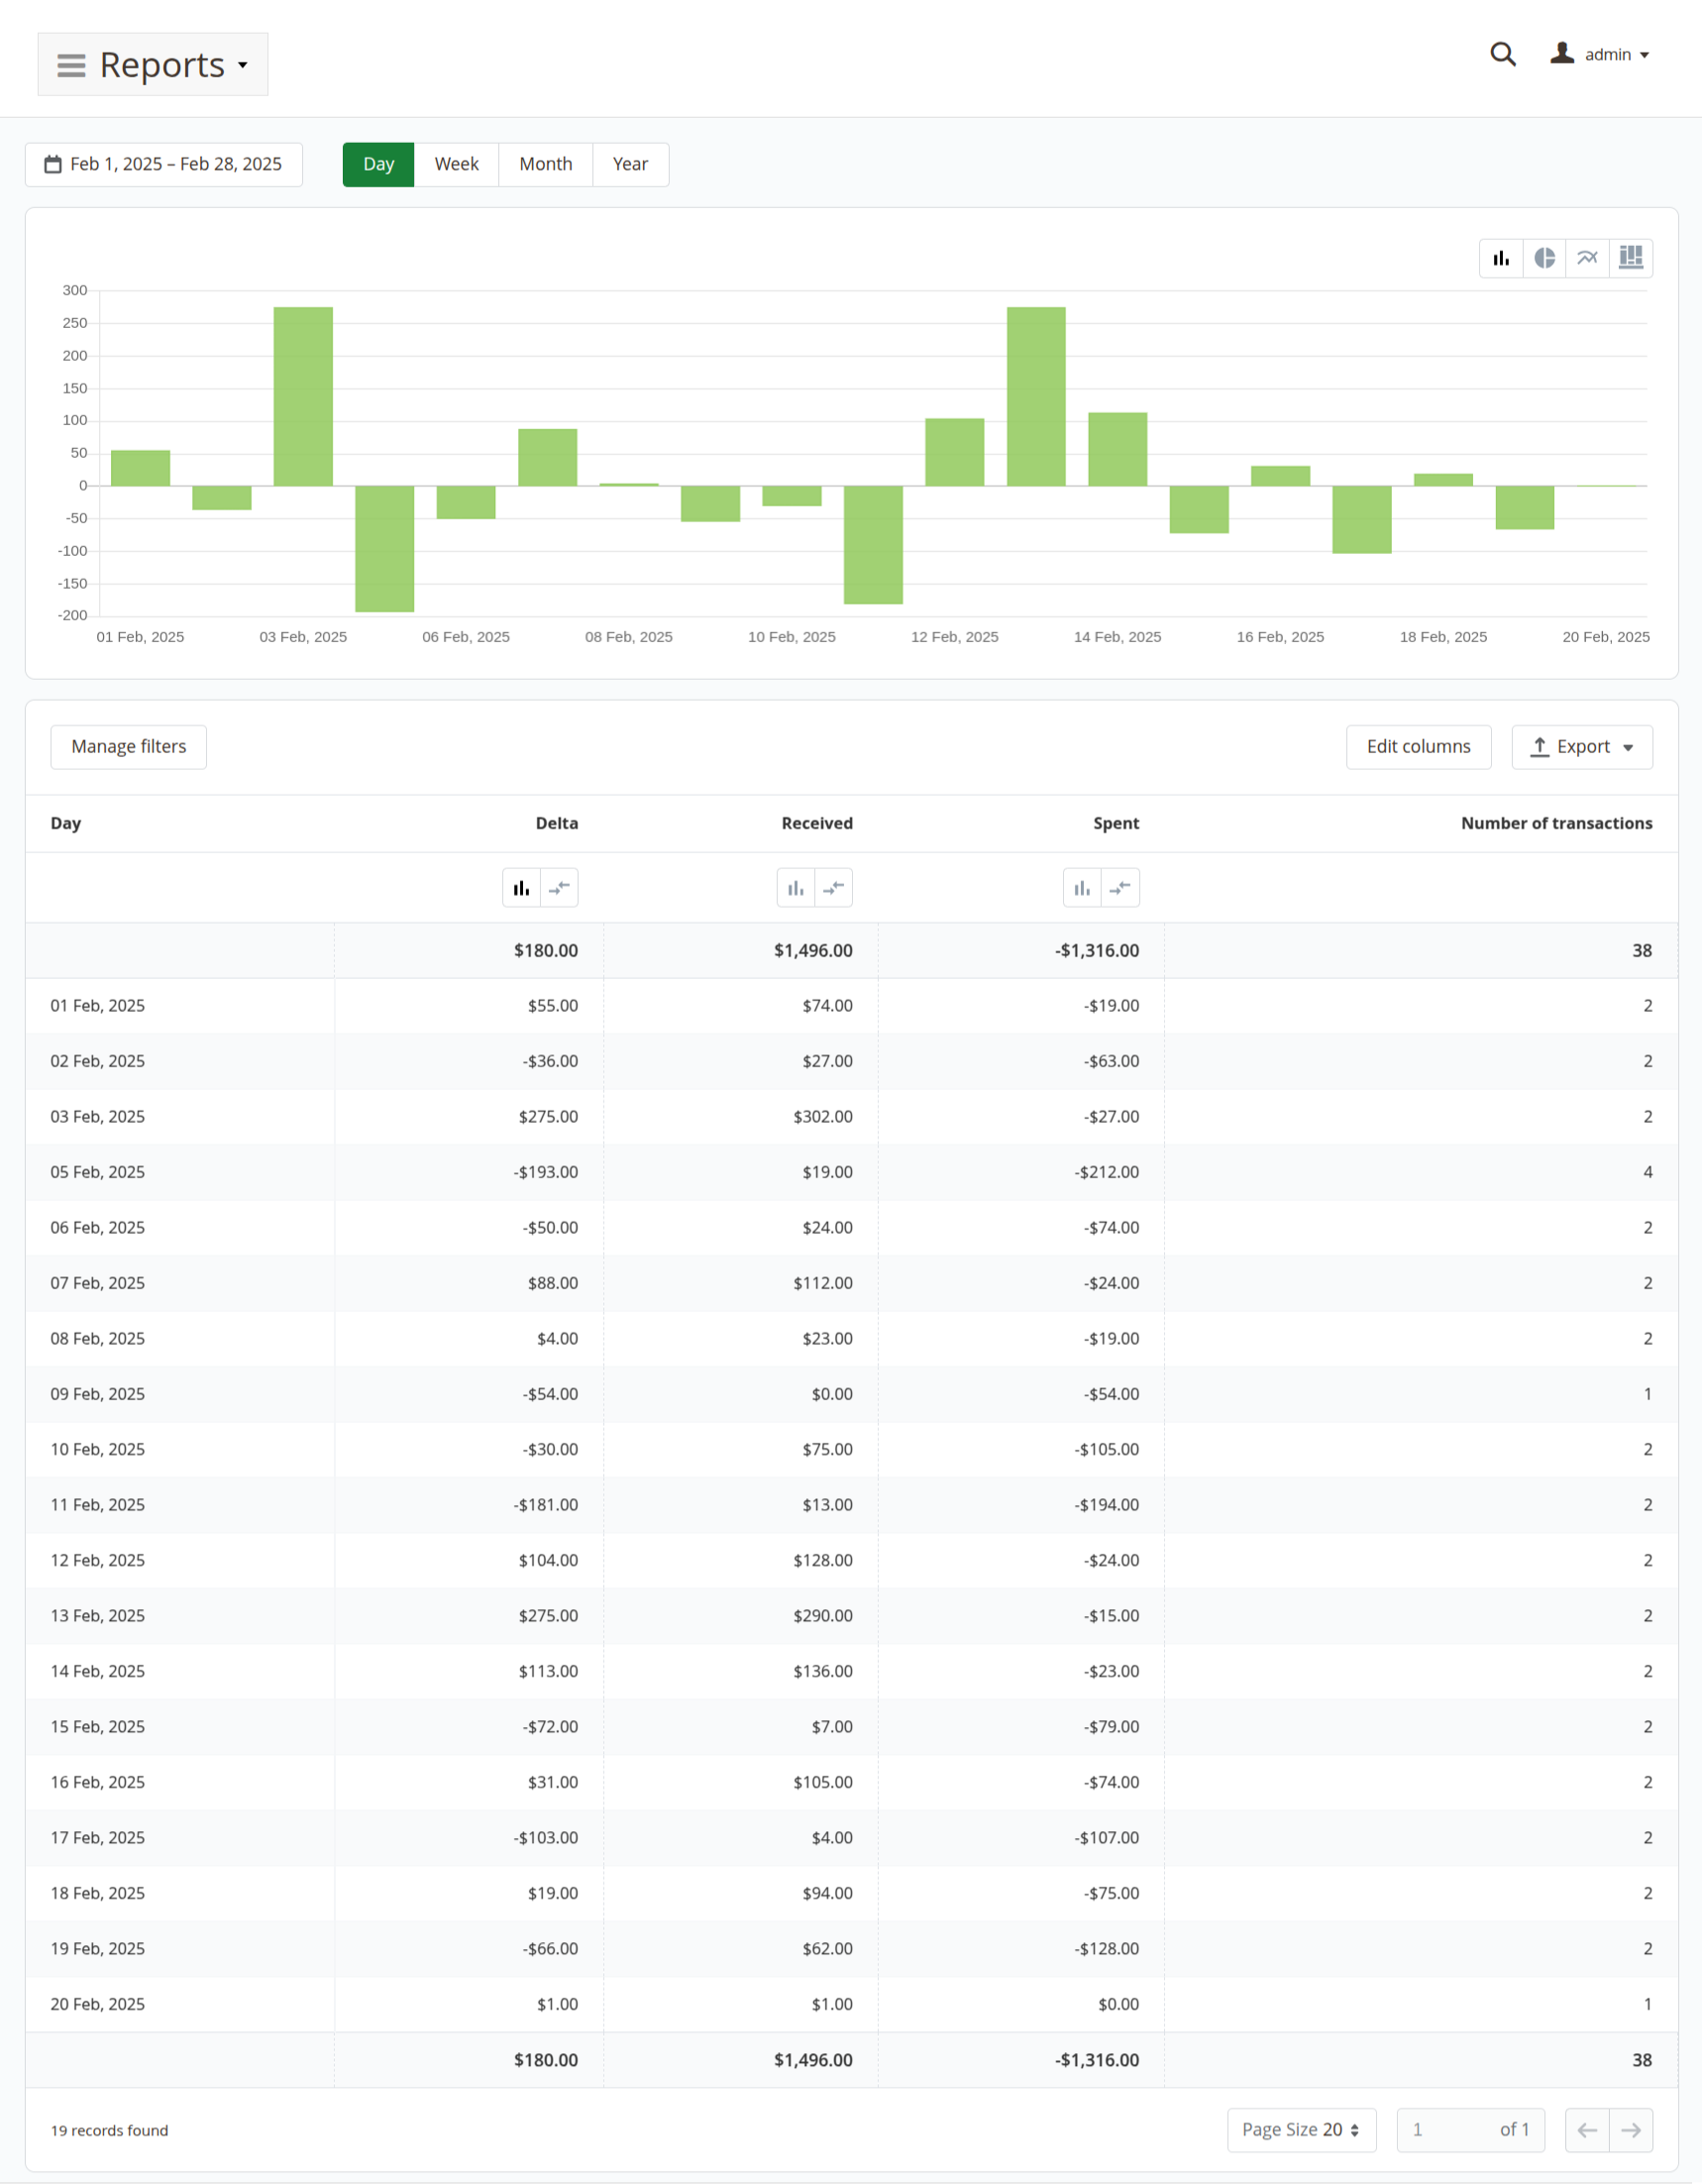
Task: Open the Reports menu dropdown
Action: coord(153,65)
